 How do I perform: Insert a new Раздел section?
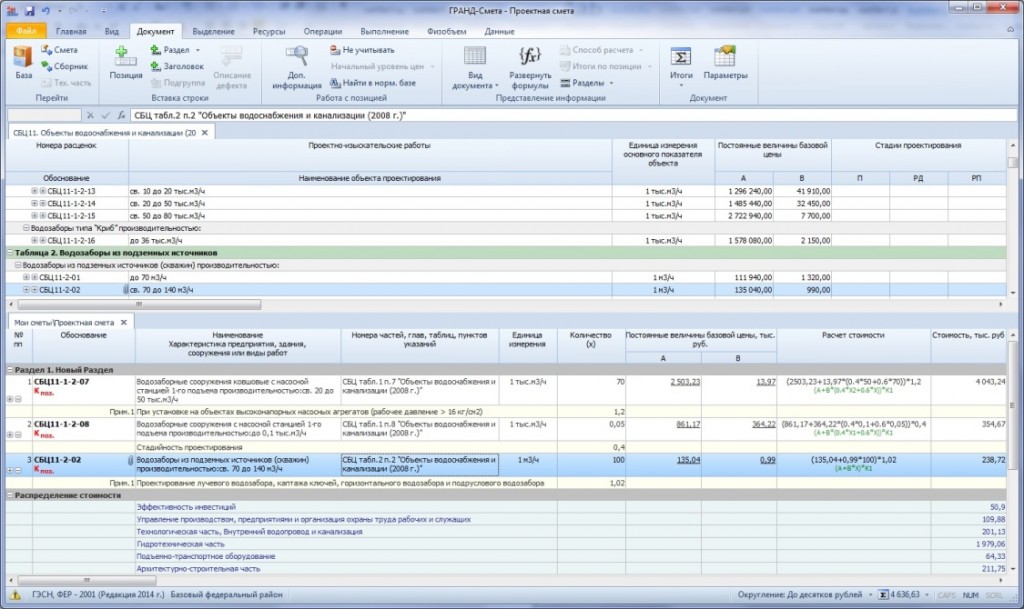point(170,50)
